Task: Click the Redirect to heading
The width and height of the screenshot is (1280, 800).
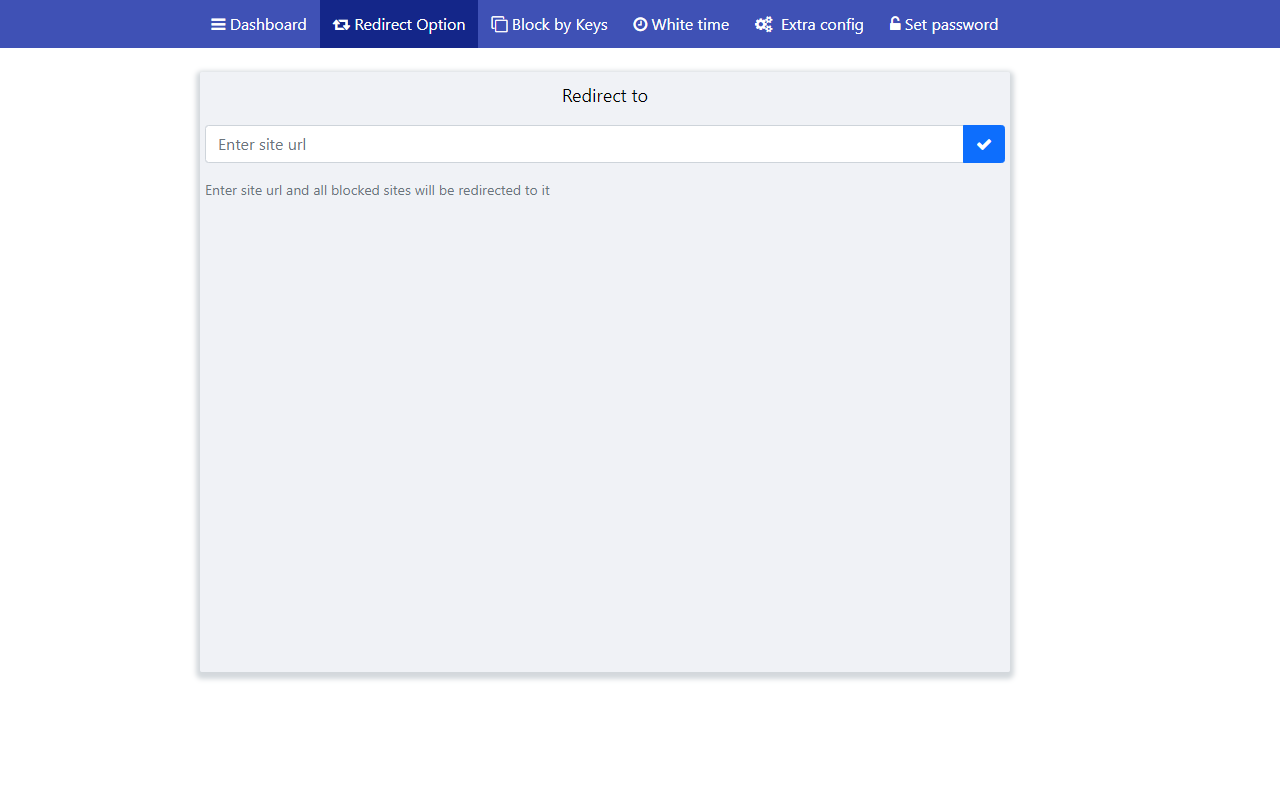Action: click(x=605, y=96)
